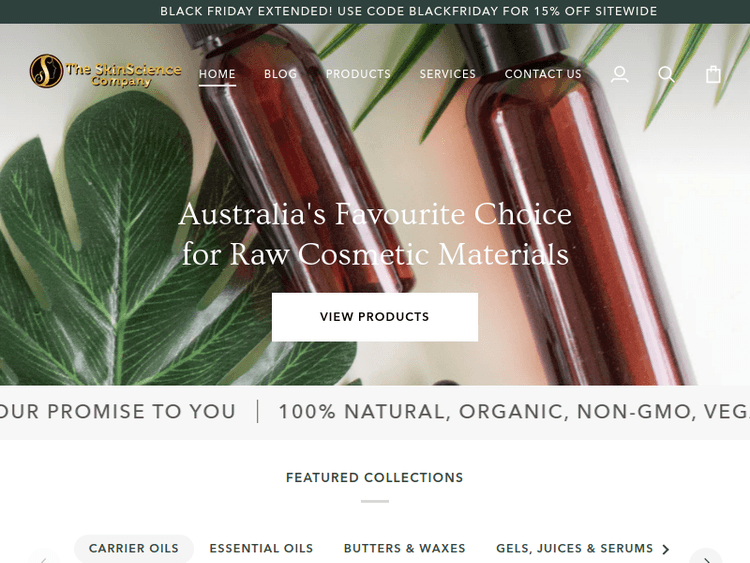Open the search magnifier icon

[666, 74]
